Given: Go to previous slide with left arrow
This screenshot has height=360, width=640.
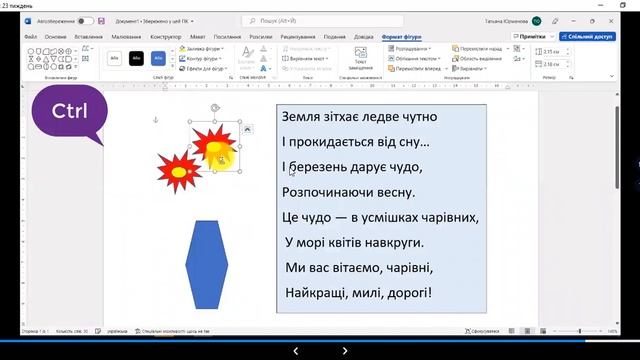Looking at the screenshot, I should point(296,351).
